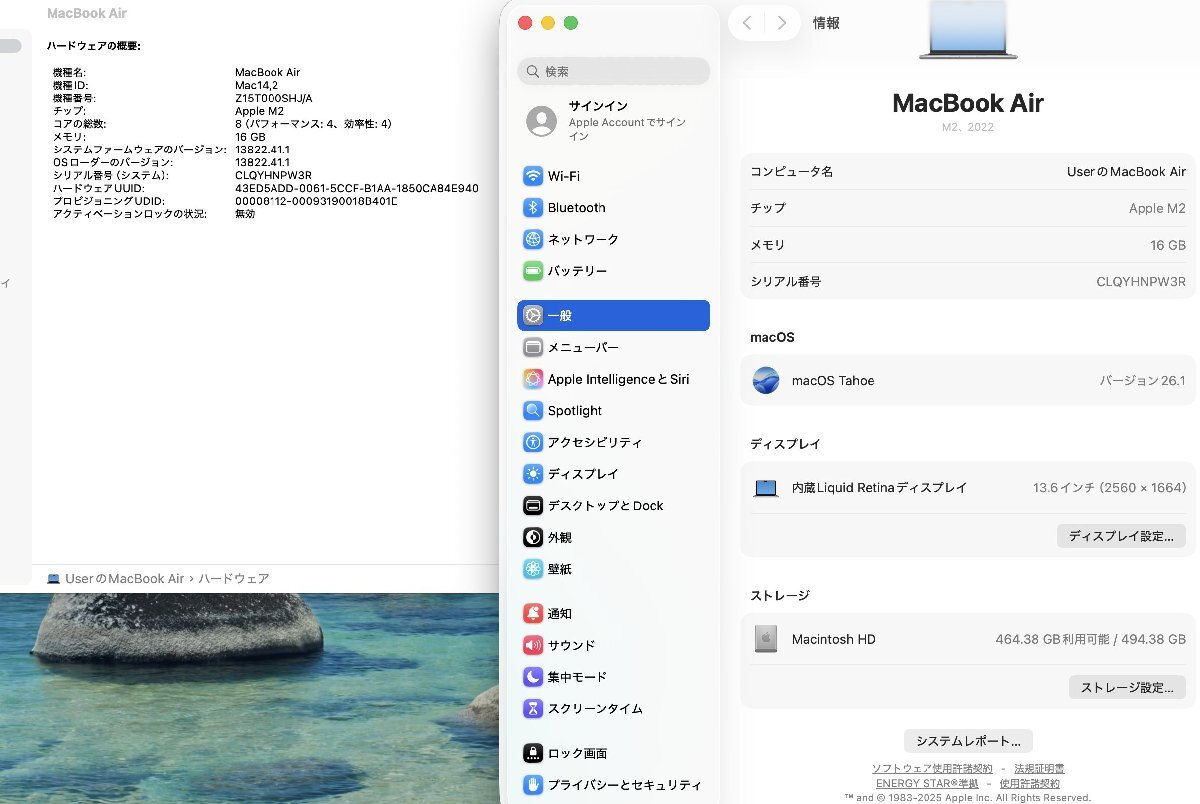Click 13.6インチ (2560 × 1664) text
Viewport: 1200px width, 804px height.
[1110, 488]
